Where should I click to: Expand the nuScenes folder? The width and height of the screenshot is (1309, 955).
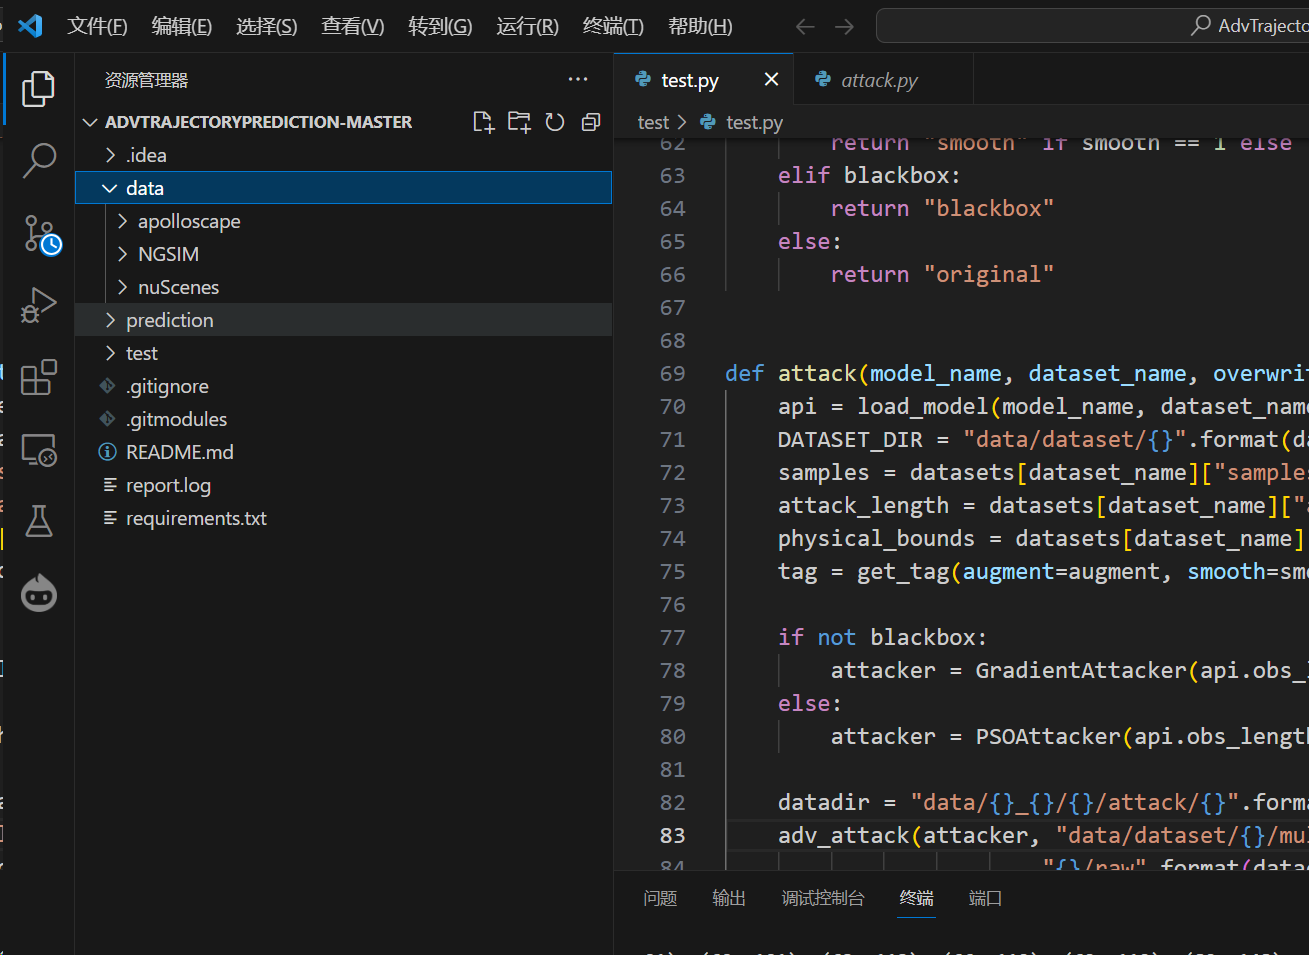pos(122,287)
